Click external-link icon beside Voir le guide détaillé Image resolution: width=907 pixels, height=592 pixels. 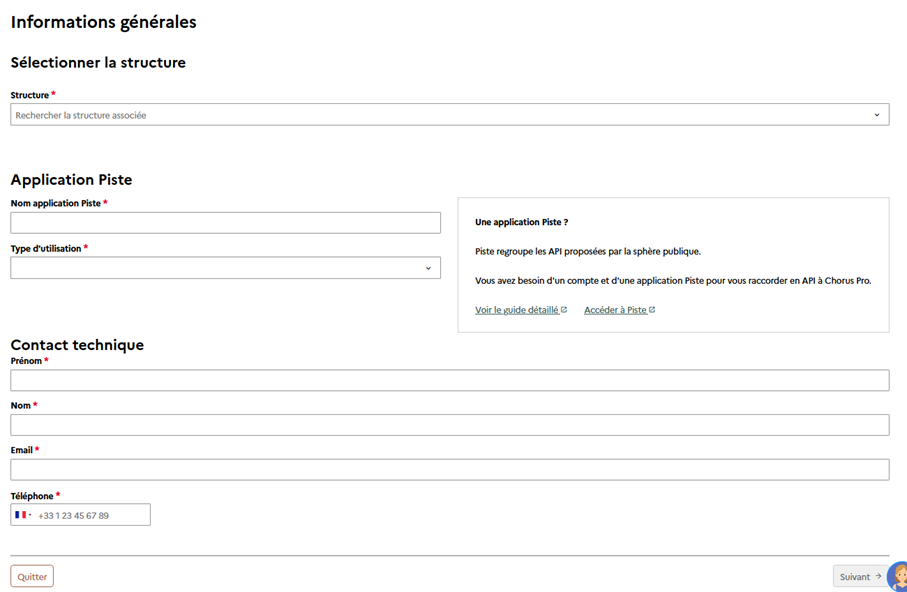[x=564, y=310]
